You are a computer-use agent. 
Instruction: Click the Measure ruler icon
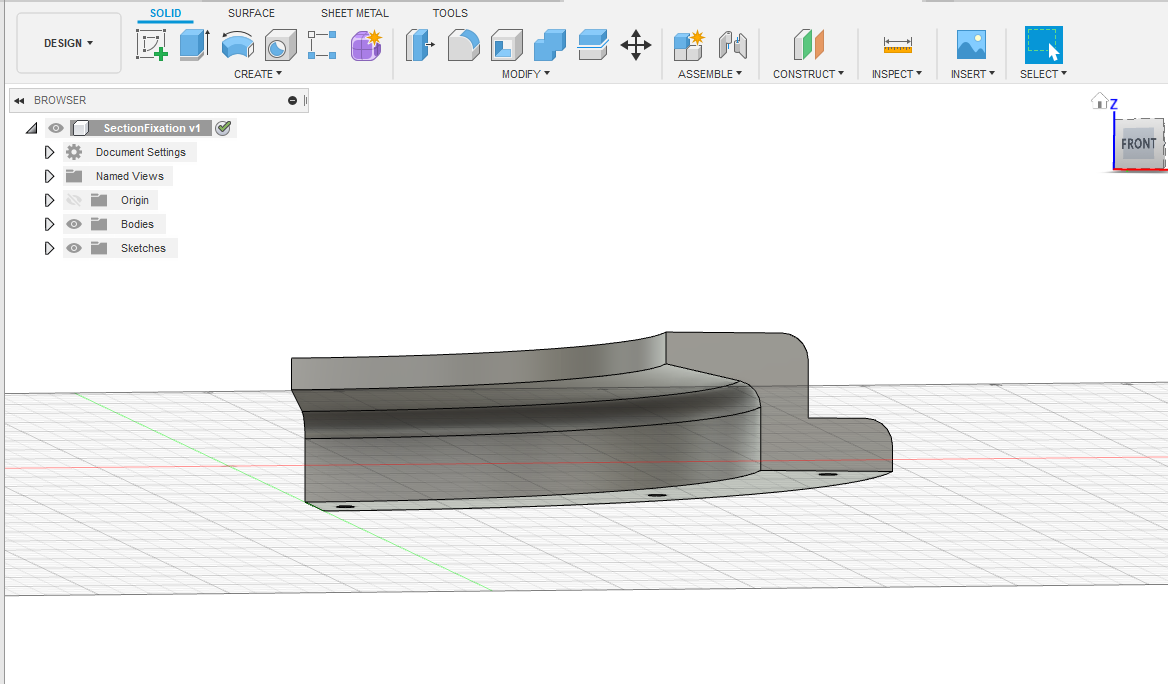tap(897, 45)
